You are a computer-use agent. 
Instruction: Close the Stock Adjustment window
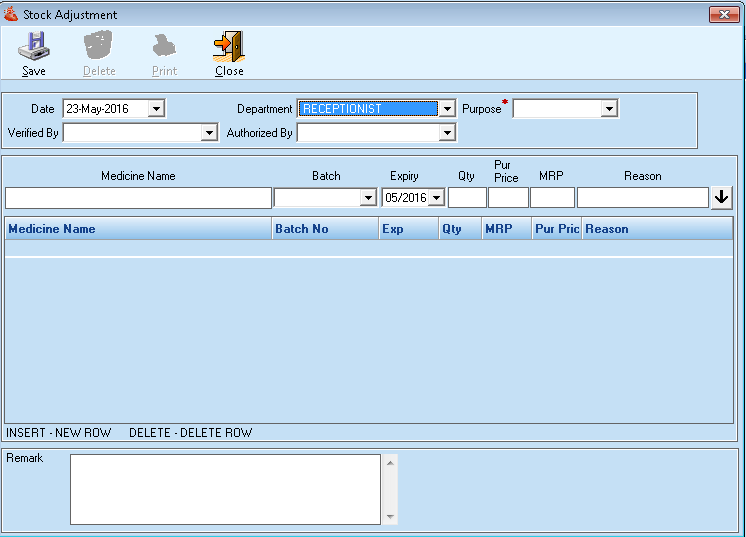coord(723,15)
